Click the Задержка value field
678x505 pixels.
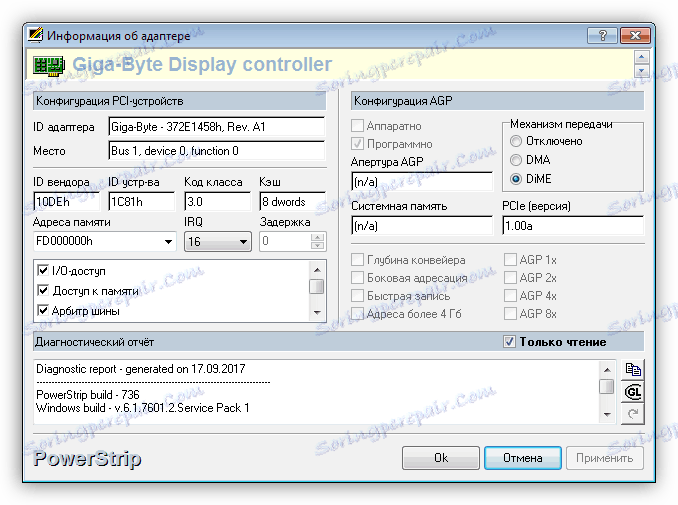285,241
